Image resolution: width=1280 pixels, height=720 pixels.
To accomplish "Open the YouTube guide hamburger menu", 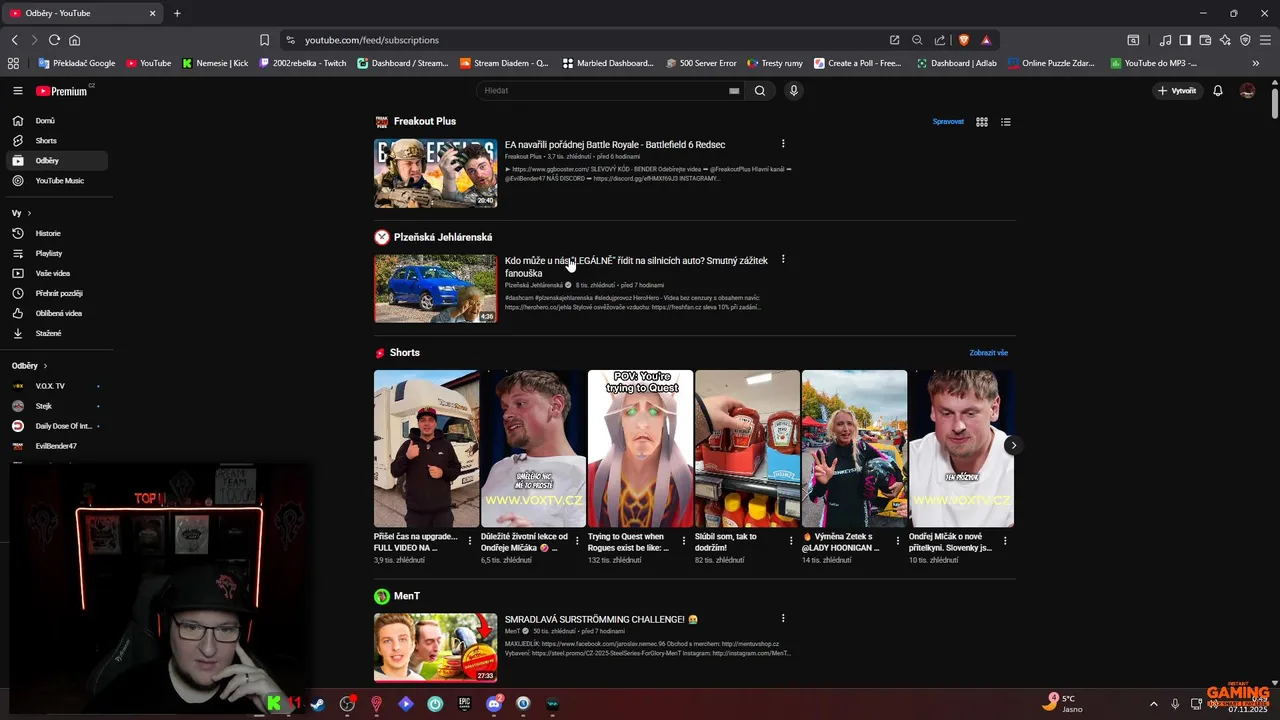I will click(17, 91).
